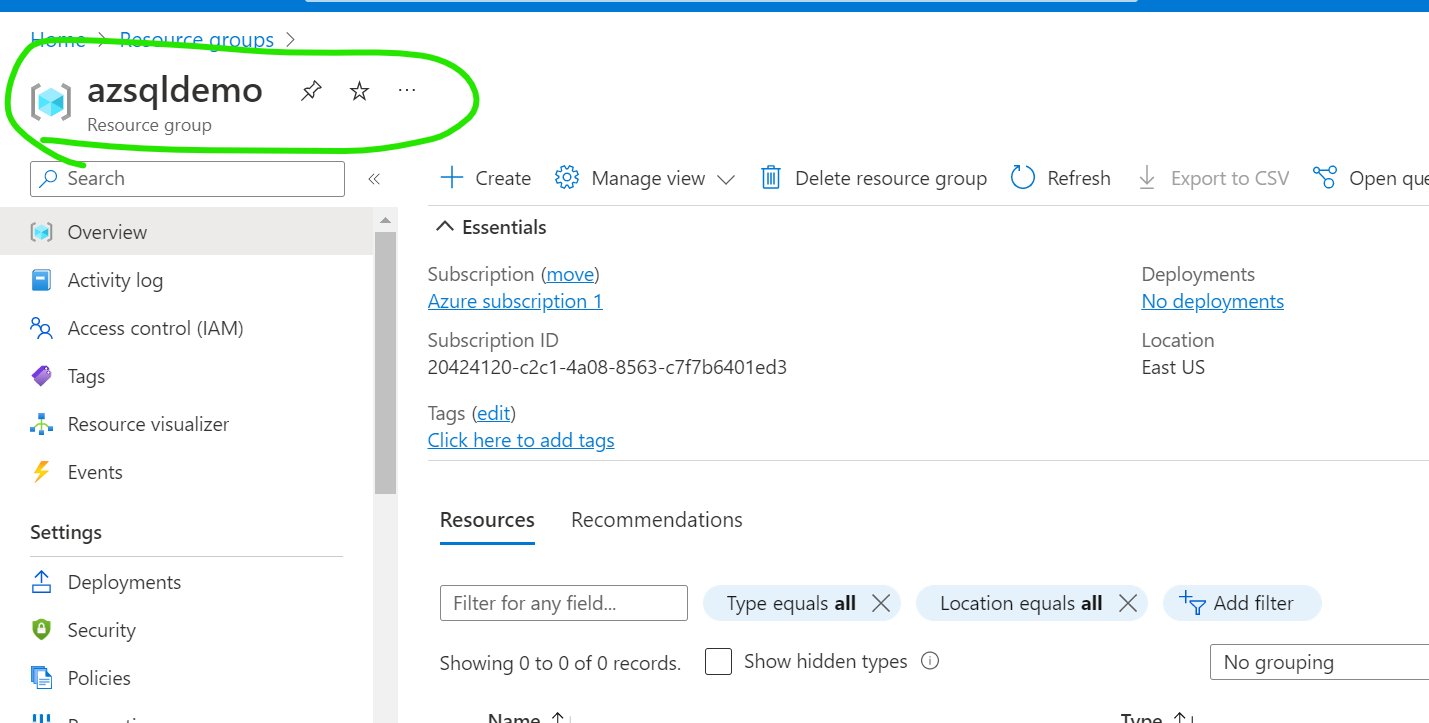The width and height of the screenshot is (1429, 723).
Task: Open the Manage view dropdown
Action: pyautogui.click(x=645, y=178)
